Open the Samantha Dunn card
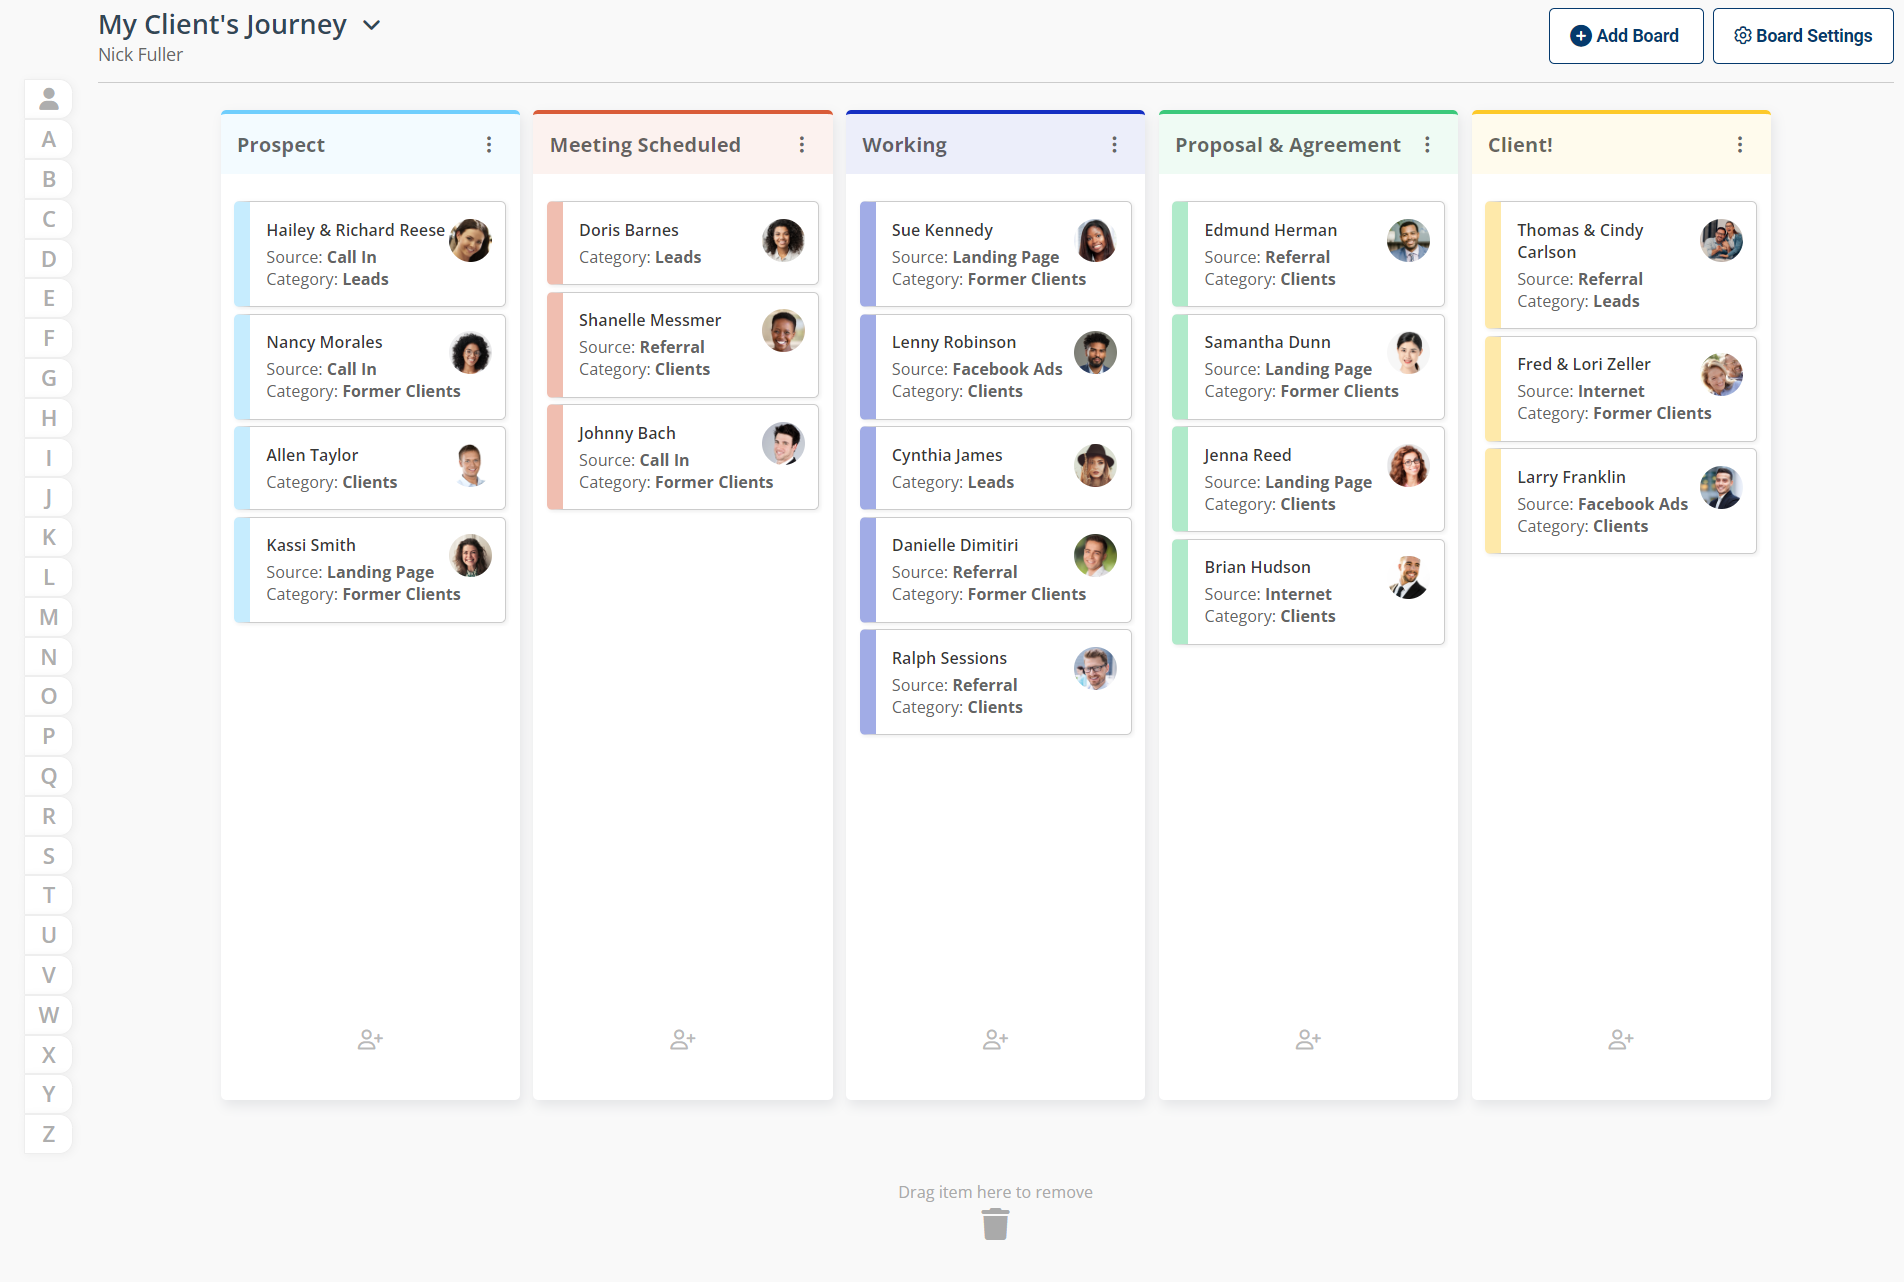1904x1282 pixels. coord(1308,367)
